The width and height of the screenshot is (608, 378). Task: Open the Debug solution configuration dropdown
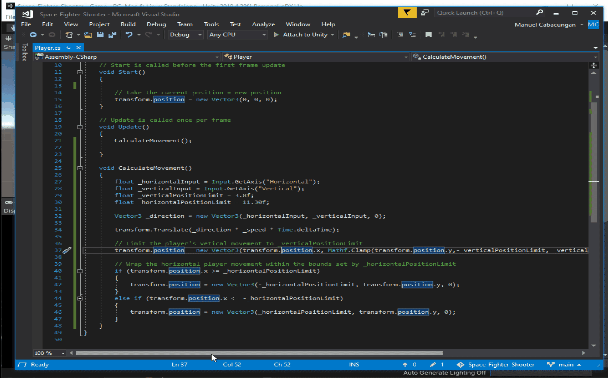[185, 35]
